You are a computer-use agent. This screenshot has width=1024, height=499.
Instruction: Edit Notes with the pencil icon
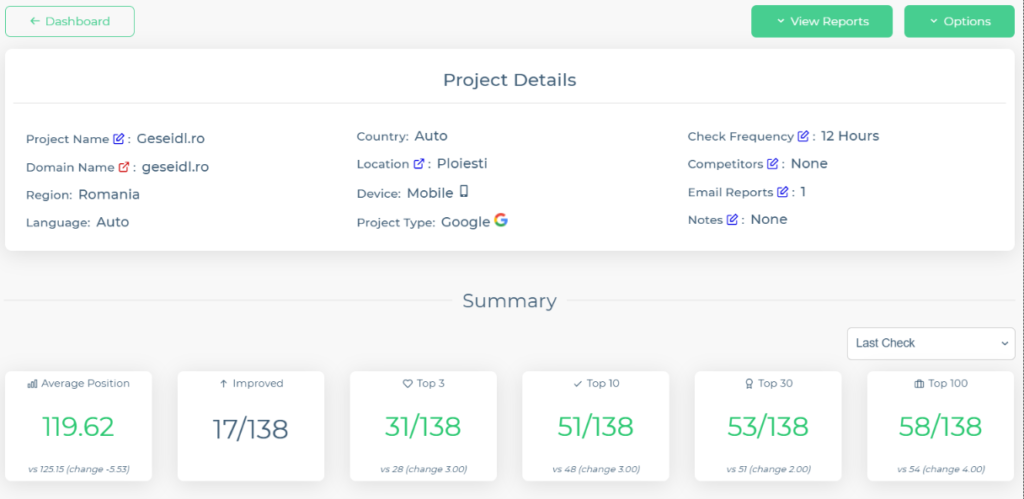[x=732, y=220]
